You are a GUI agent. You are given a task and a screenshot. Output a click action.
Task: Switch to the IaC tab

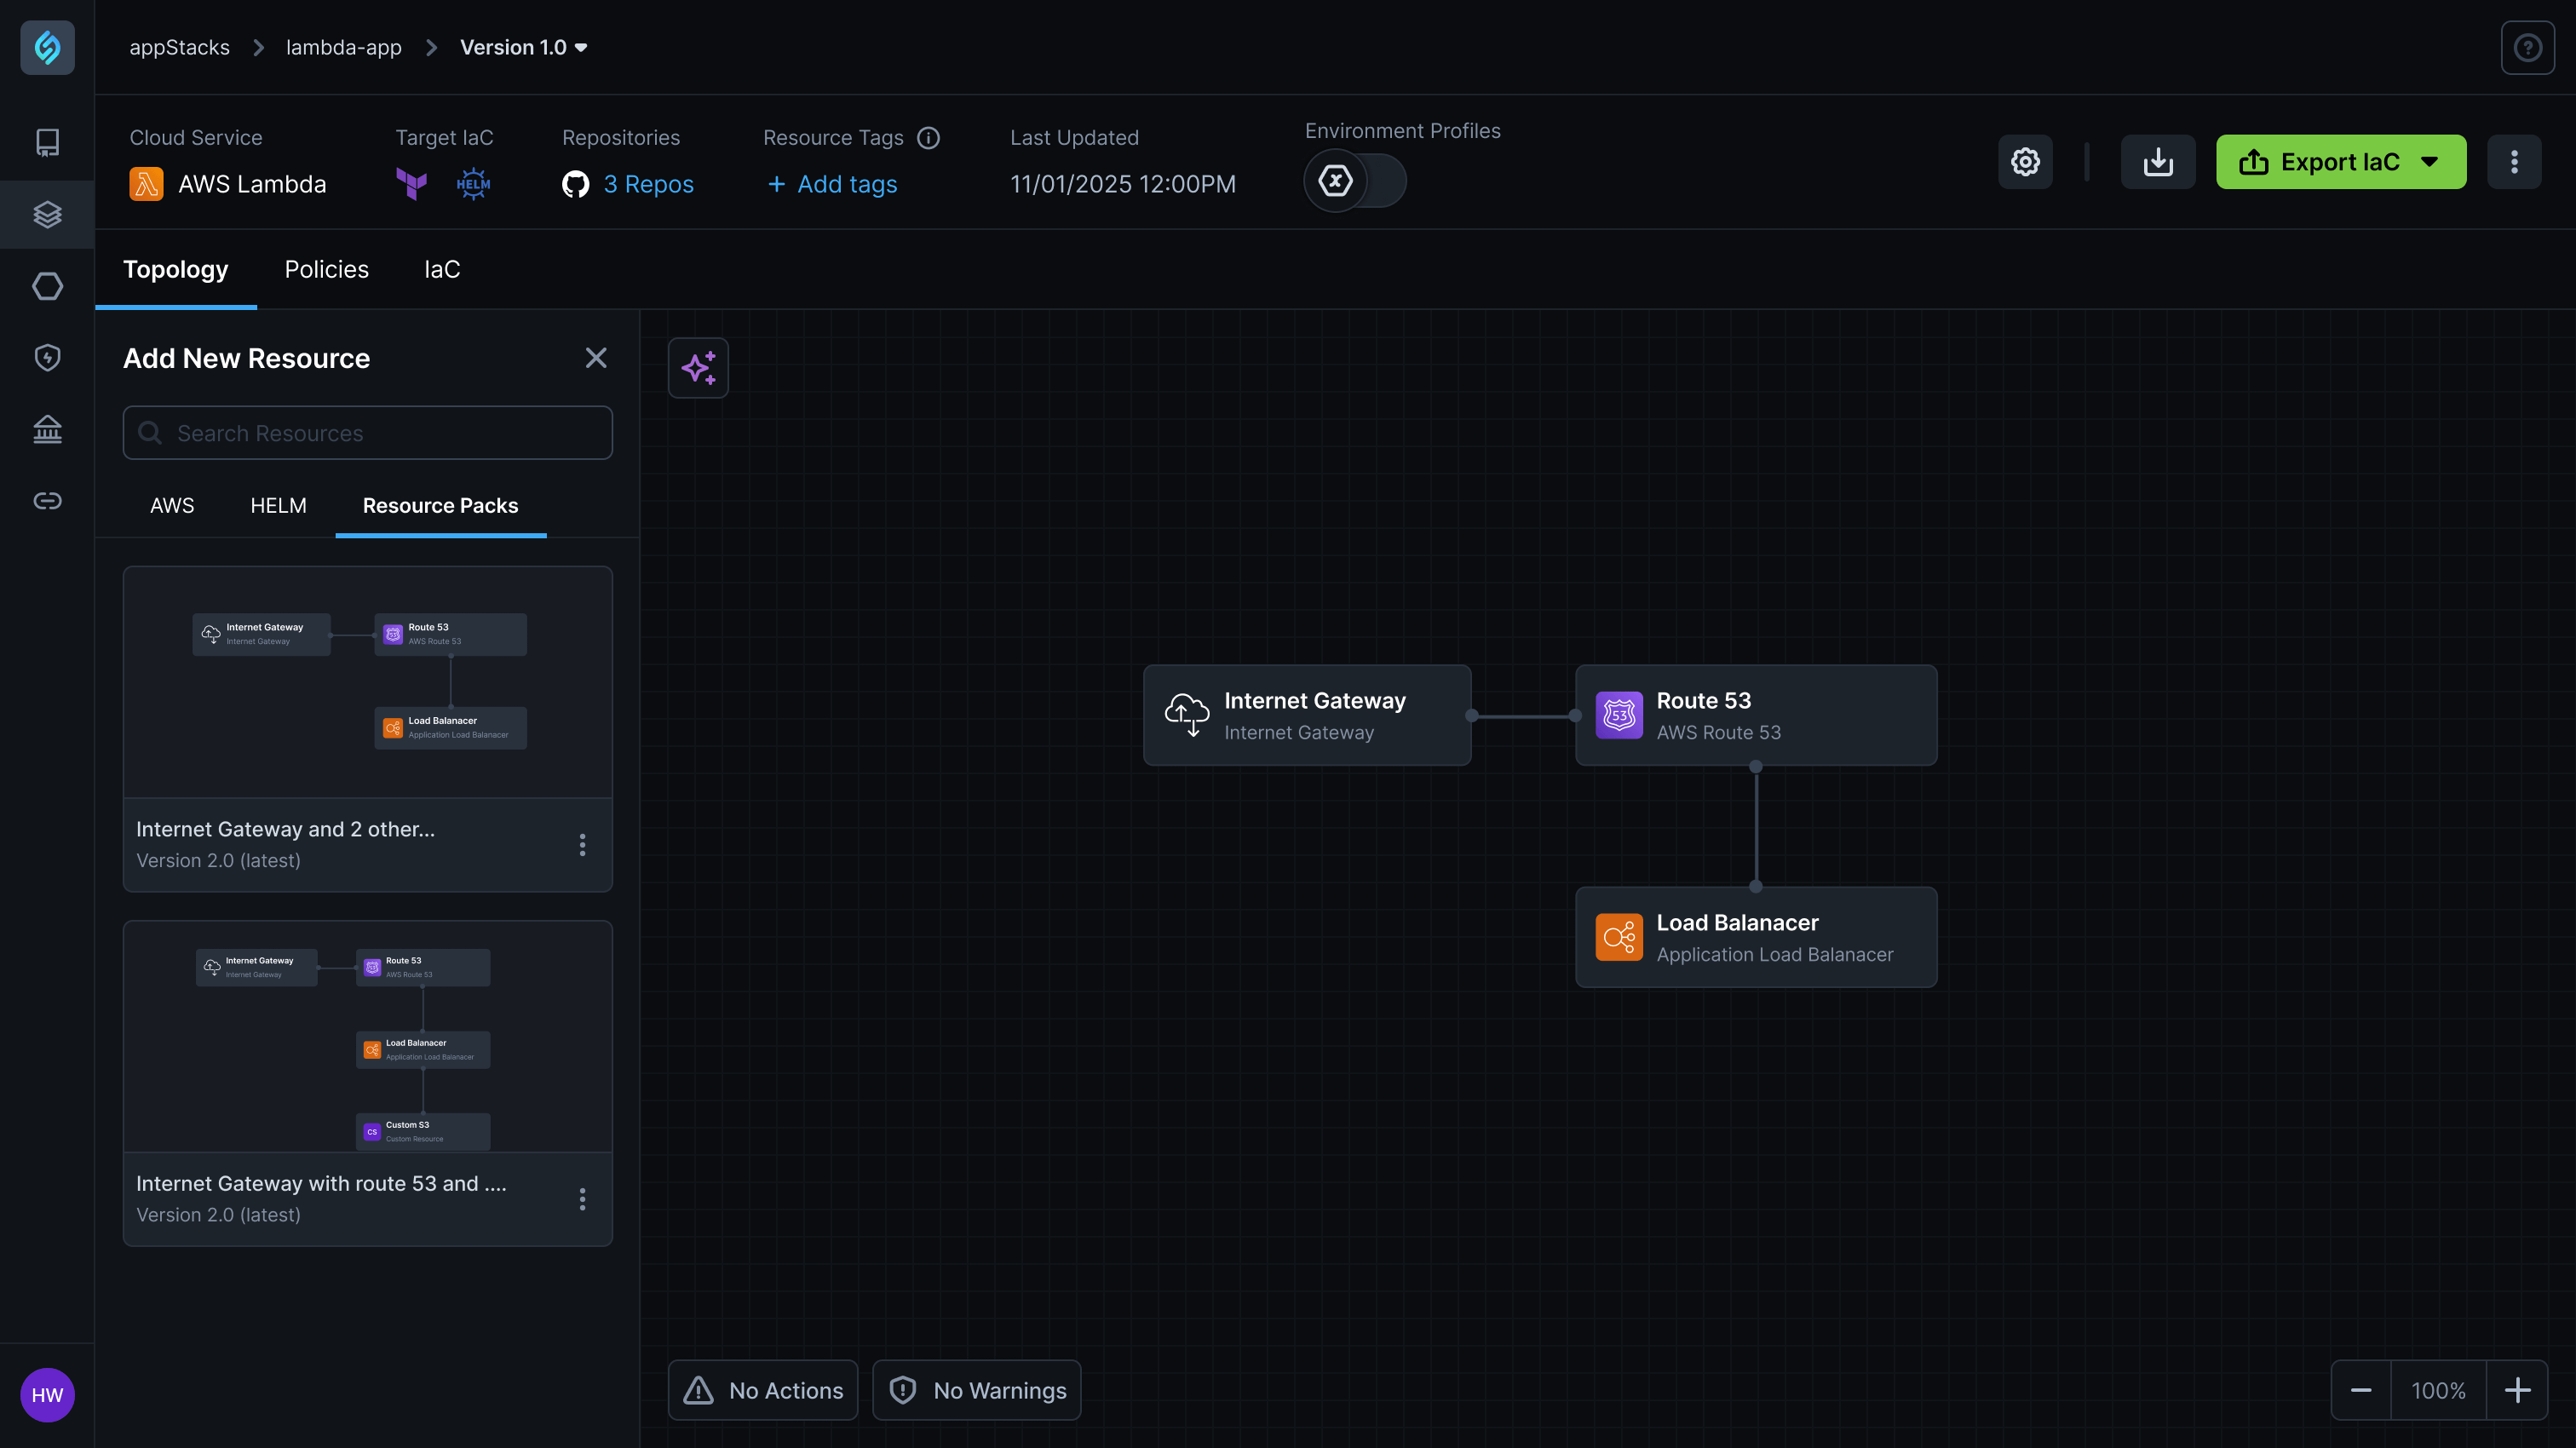(x=442, y=269)
